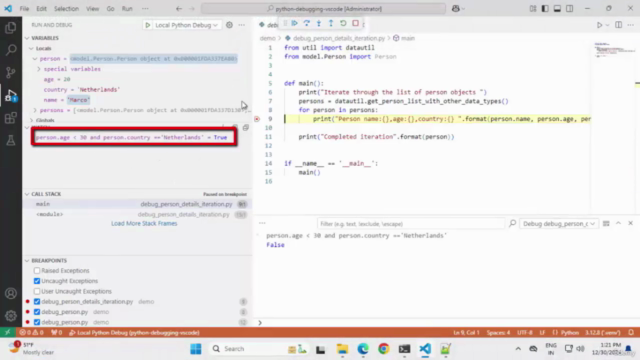This screenshot has width=640, height=360.
Task: Open launch.json gear icon
Action: pos(229,25)
